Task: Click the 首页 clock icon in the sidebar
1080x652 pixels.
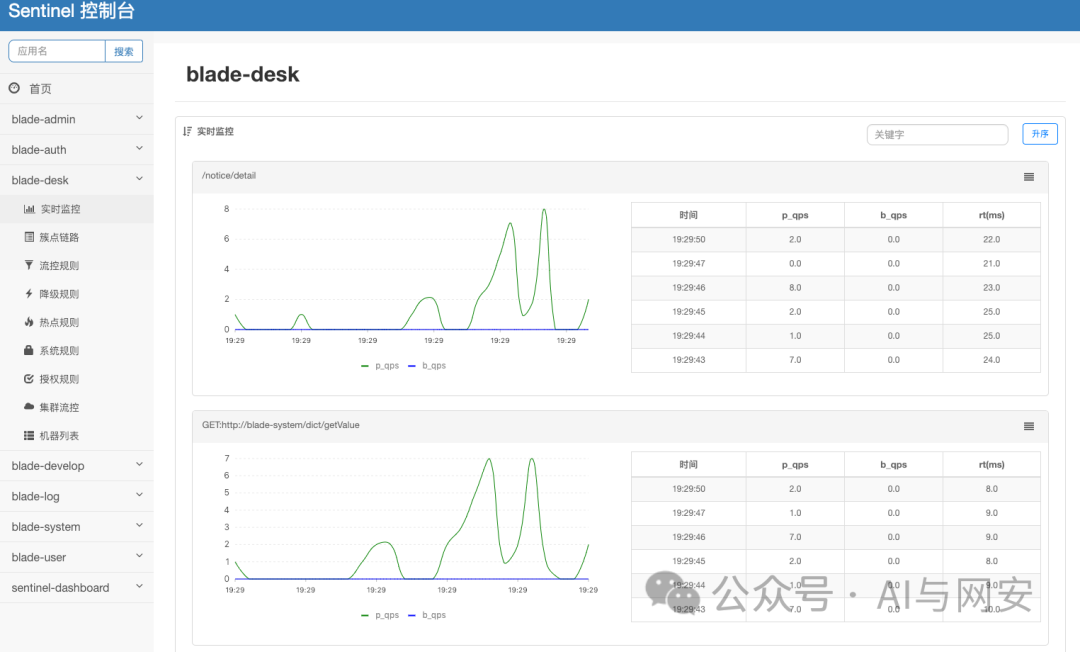Action: pos(14,88)
